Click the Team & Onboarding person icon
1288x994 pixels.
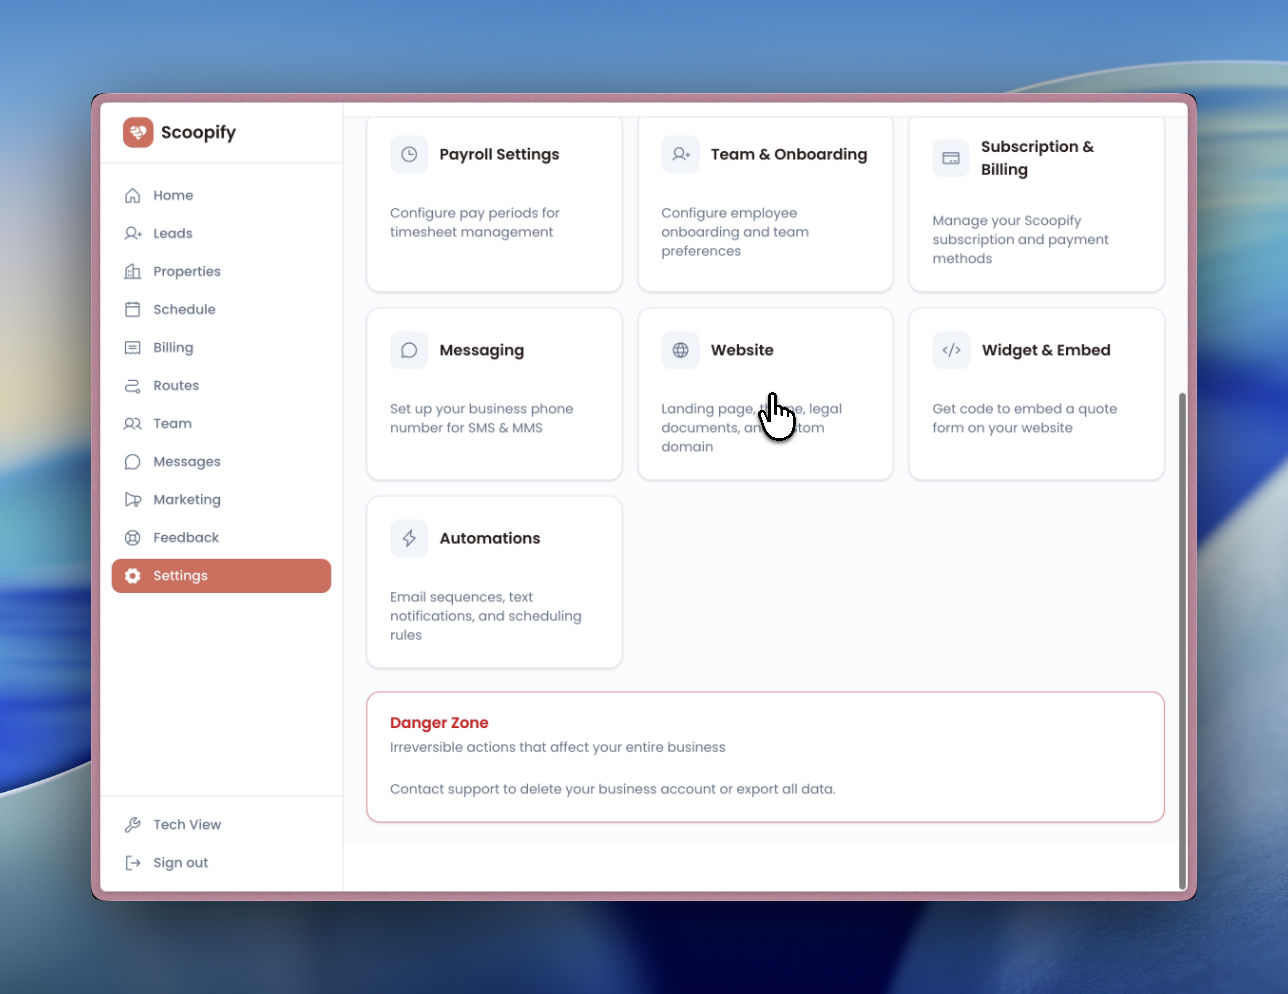[x=680, y=154]
